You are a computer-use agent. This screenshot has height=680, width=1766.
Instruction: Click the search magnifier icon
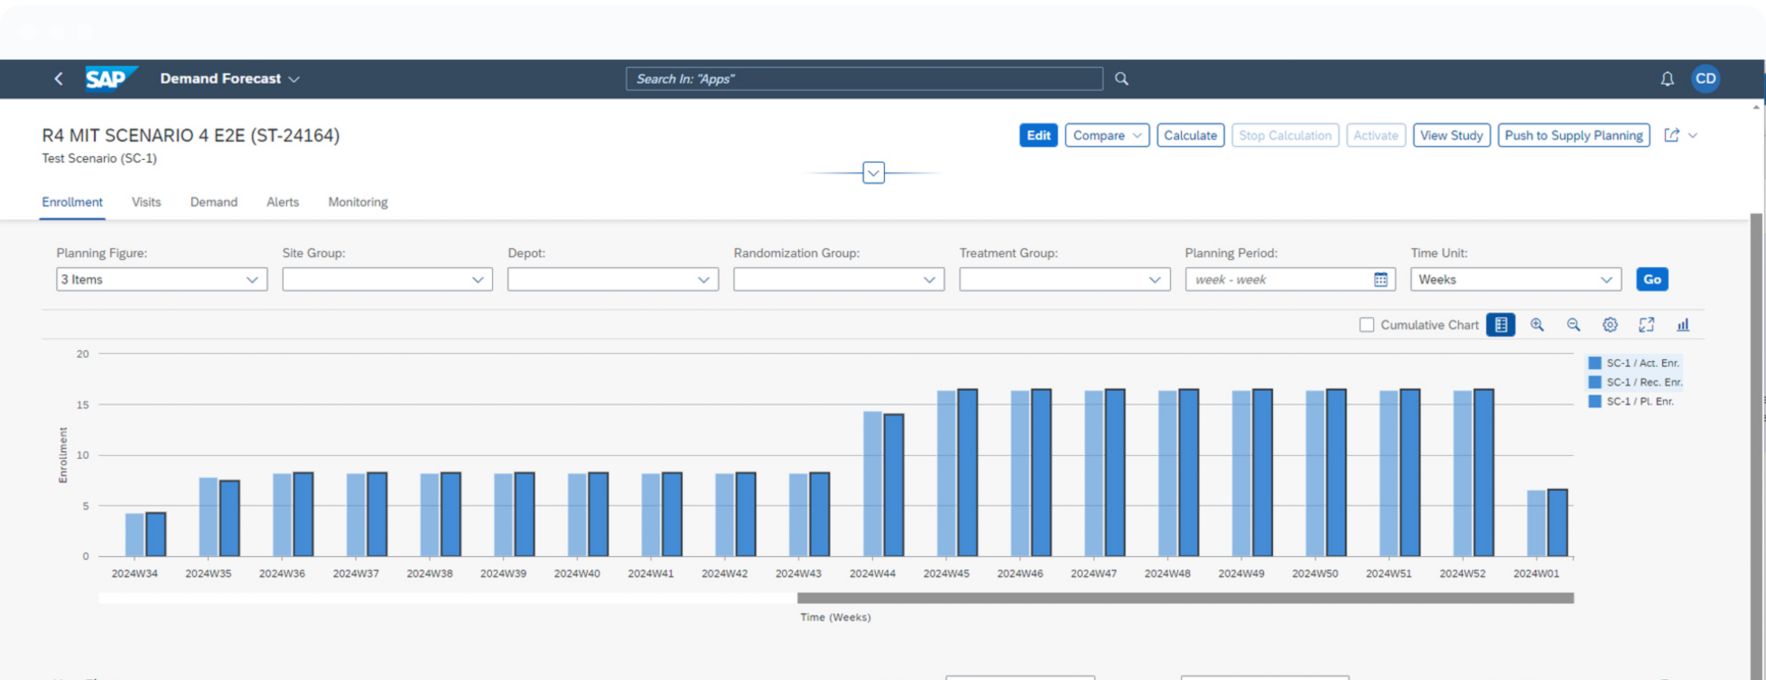pos(1121,79)
